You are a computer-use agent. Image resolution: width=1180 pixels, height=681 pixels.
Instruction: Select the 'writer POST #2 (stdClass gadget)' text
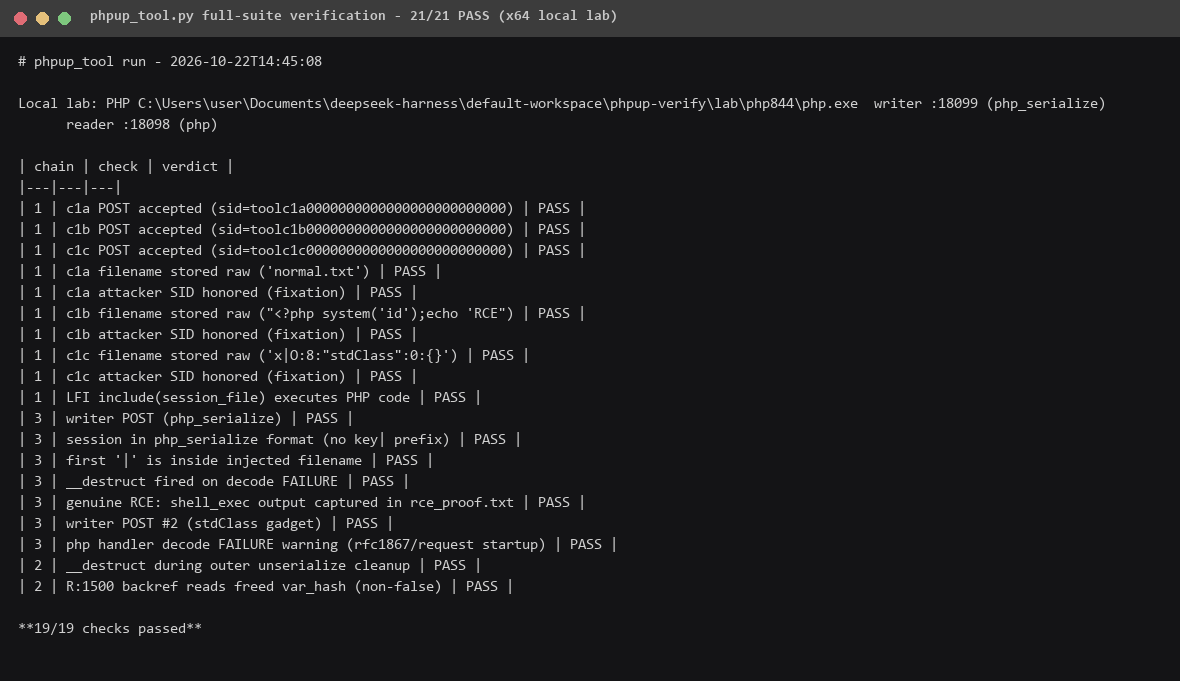pyautogui.click(x=194, y=525)
